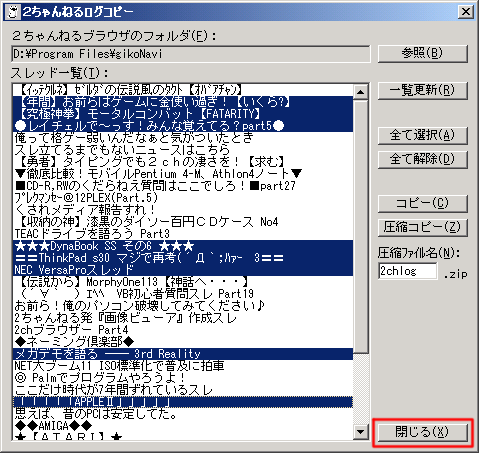This screenshot has width=479, height=453.
Task: Click the 圧縮コピー(Z) compressed copy button
Action: (x=423, y=227)
